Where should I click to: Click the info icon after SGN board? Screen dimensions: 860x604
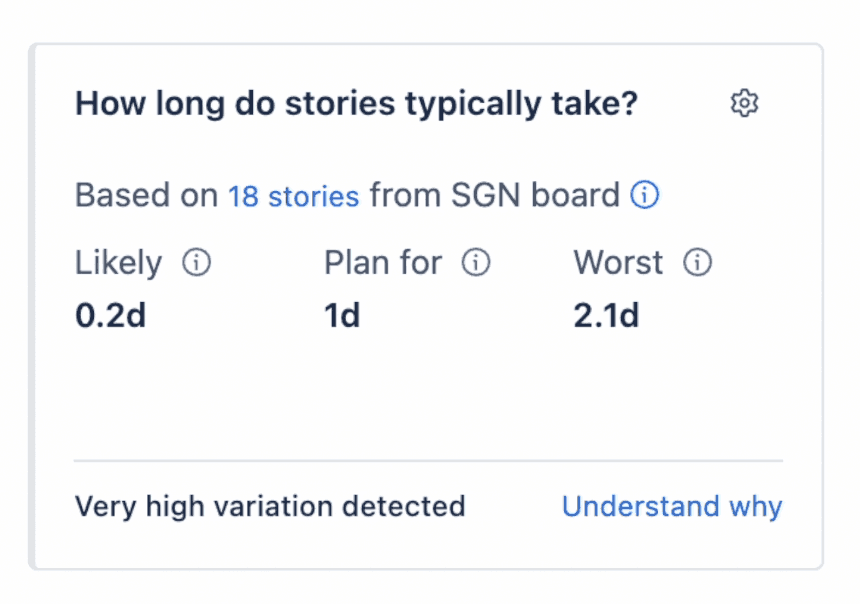pos(645,195)
